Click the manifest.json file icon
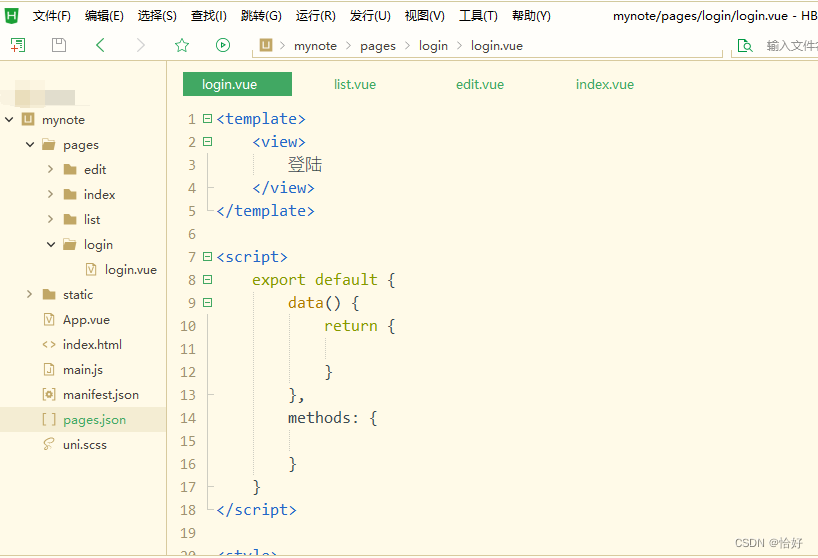This screenshot has height=558, width=818. click(49, 395)
